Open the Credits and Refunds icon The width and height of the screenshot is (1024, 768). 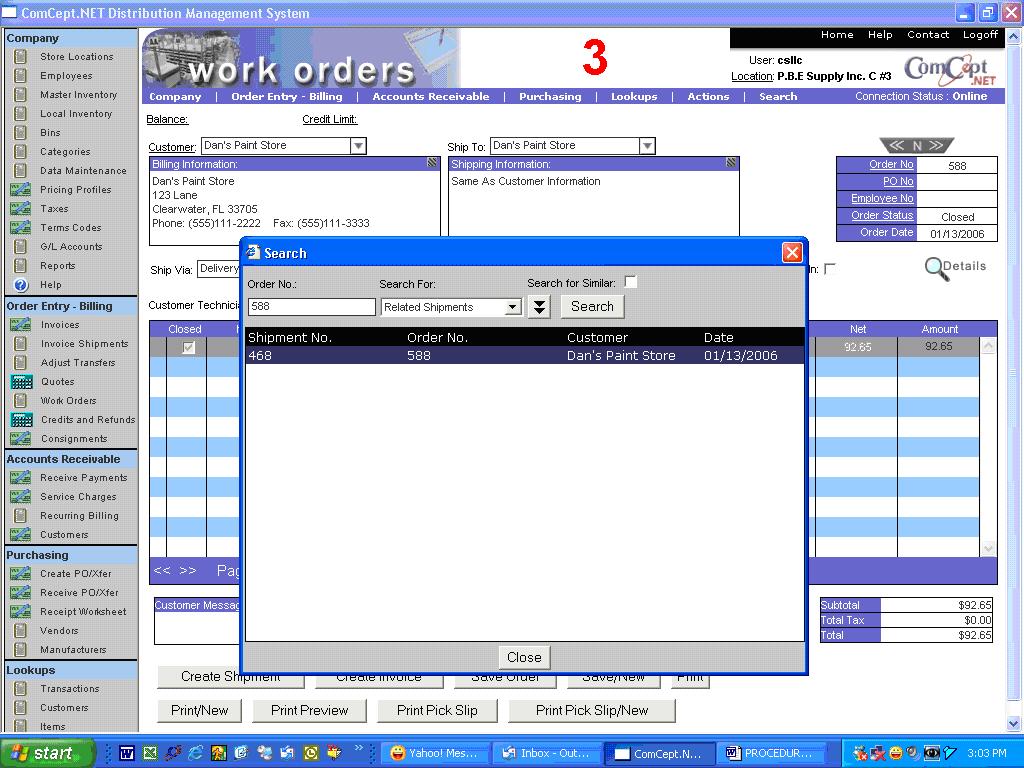coord(21,420)
